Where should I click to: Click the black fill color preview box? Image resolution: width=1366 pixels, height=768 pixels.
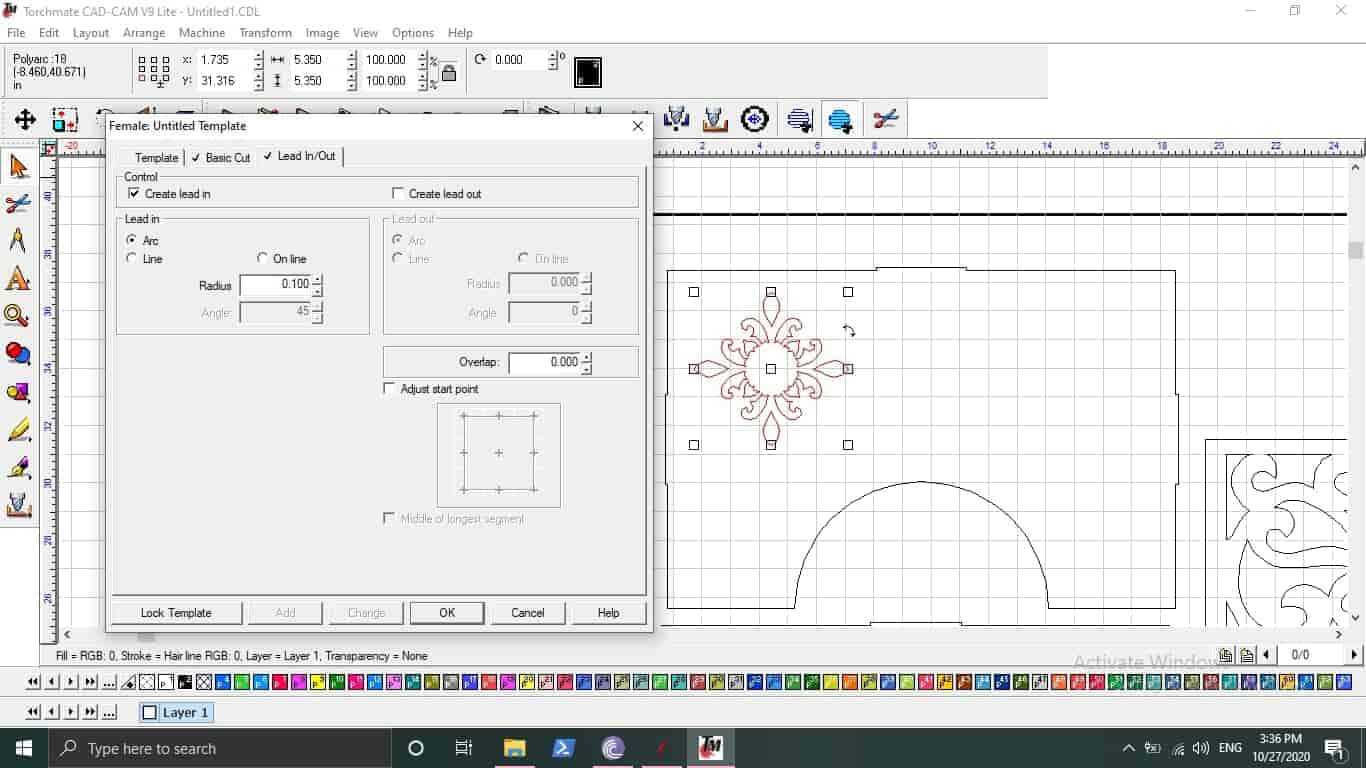[588, 72]
